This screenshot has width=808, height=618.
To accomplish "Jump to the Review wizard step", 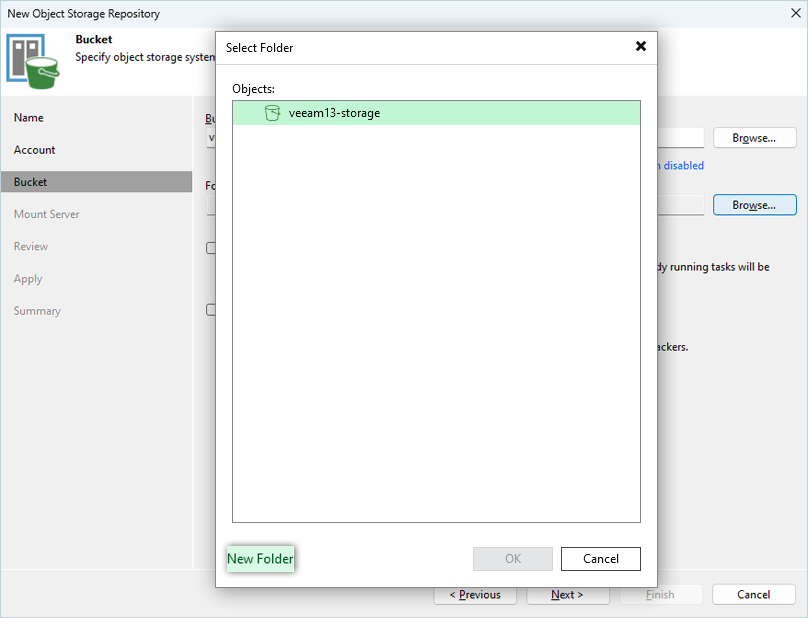I will pos(31,246).
